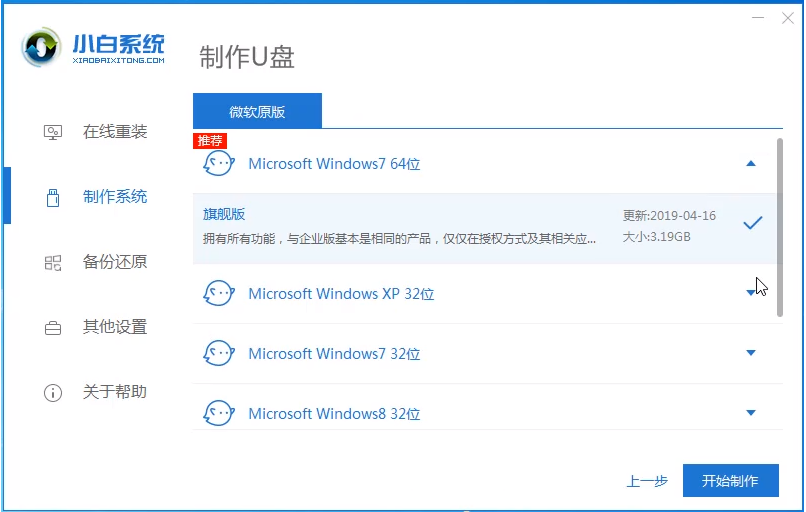Click the USB drive icon for 制作系统
This screenshot has width=806, height=512.
pyautogui.click(x=52, y=197)
